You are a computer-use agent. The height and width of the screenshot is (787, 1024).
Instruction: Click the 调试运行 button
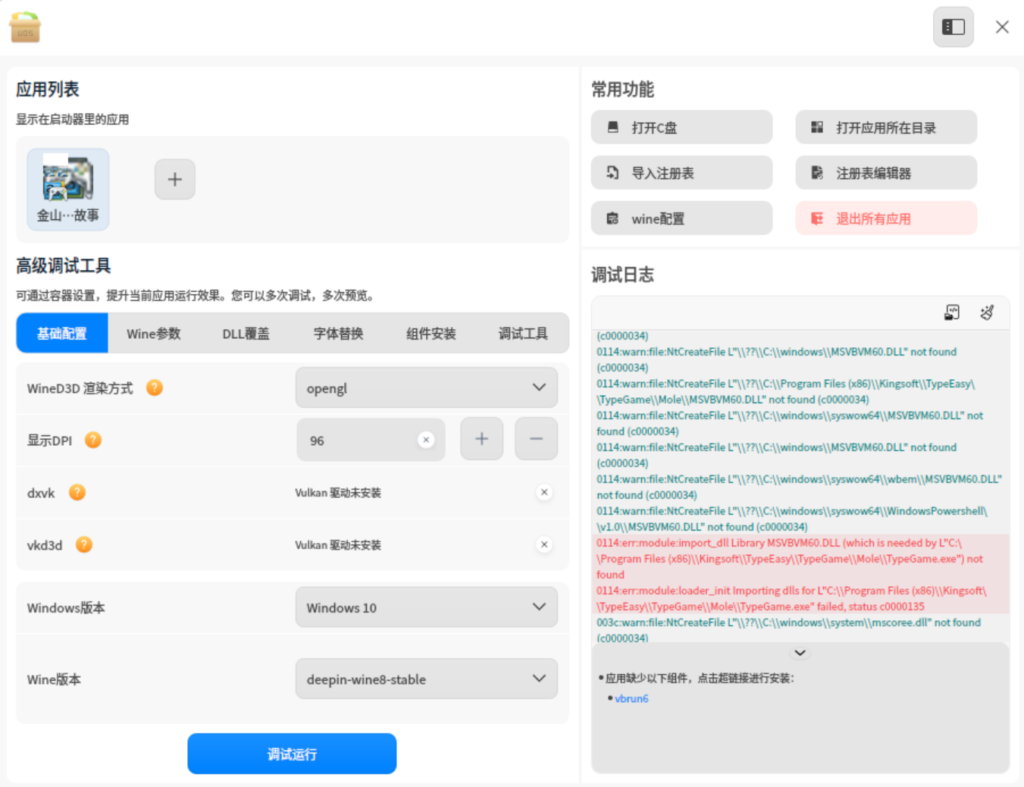point(292,754)
